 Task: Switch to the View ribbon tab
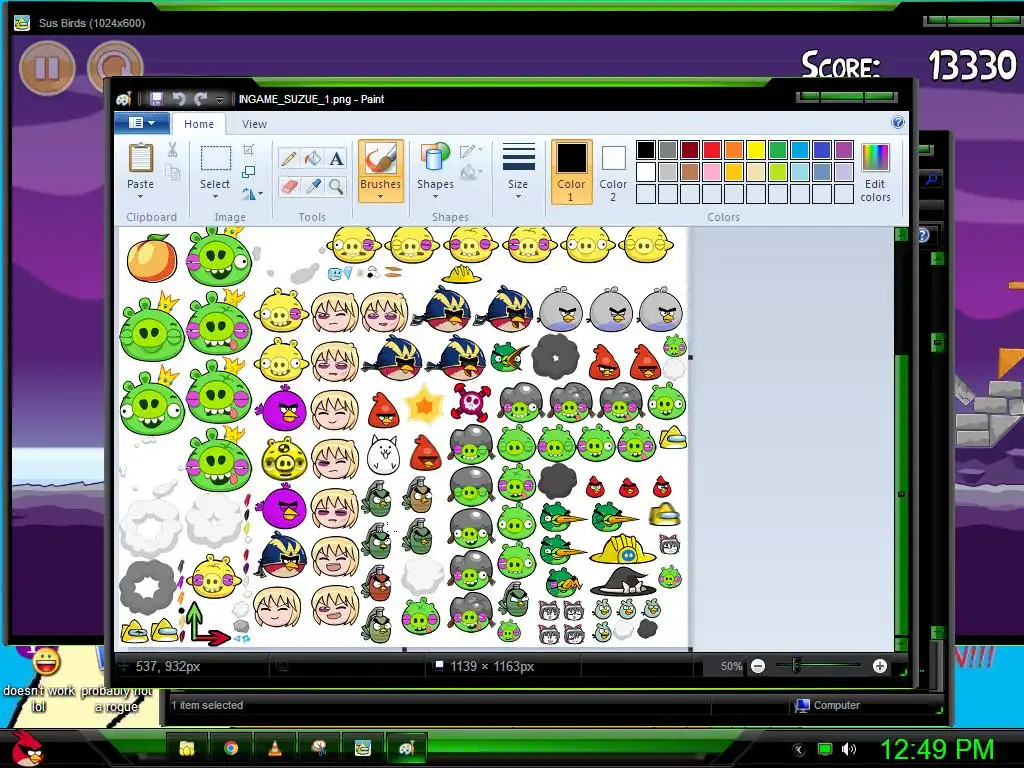click(254, 123)
